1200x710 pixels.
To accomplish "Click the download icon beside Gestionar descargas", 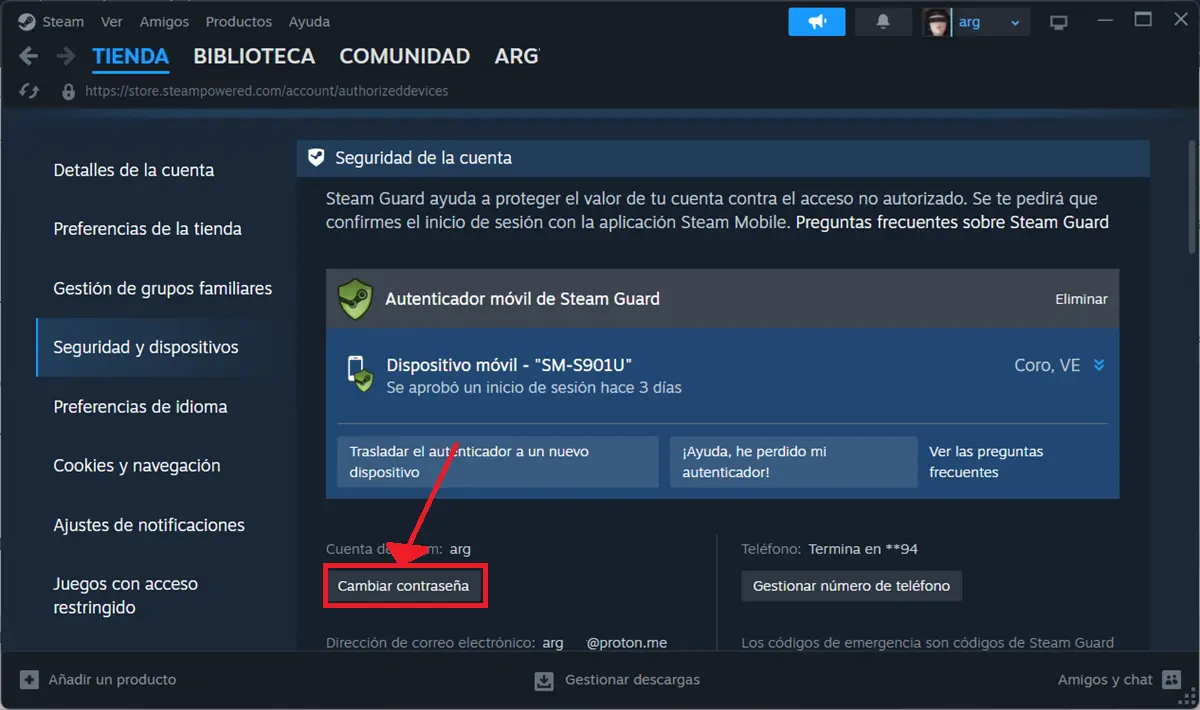I will [544, 680].
